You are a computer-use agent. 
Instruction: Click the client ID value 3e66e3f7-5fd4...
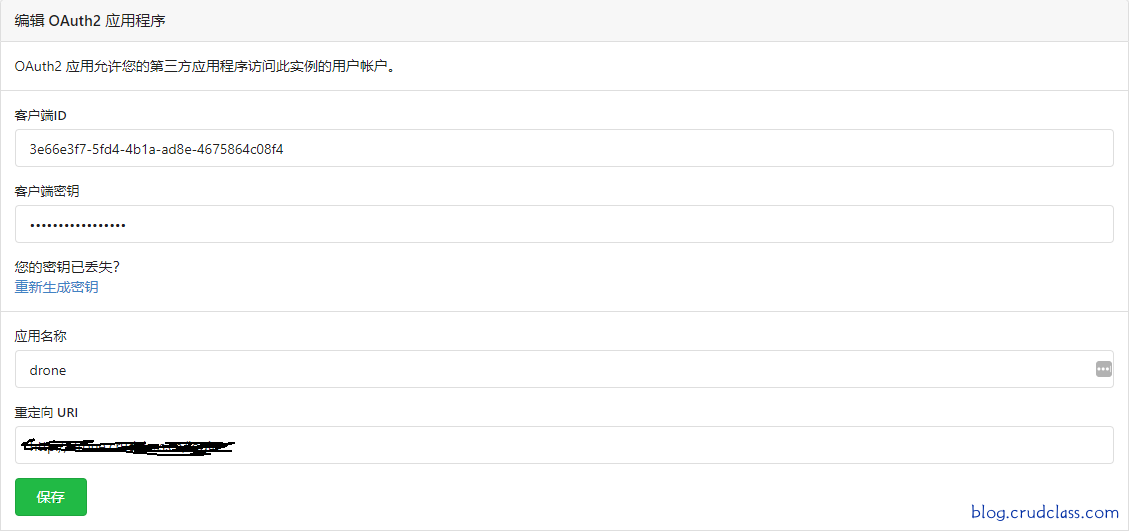pyautogui.click(x=157, y=149)
